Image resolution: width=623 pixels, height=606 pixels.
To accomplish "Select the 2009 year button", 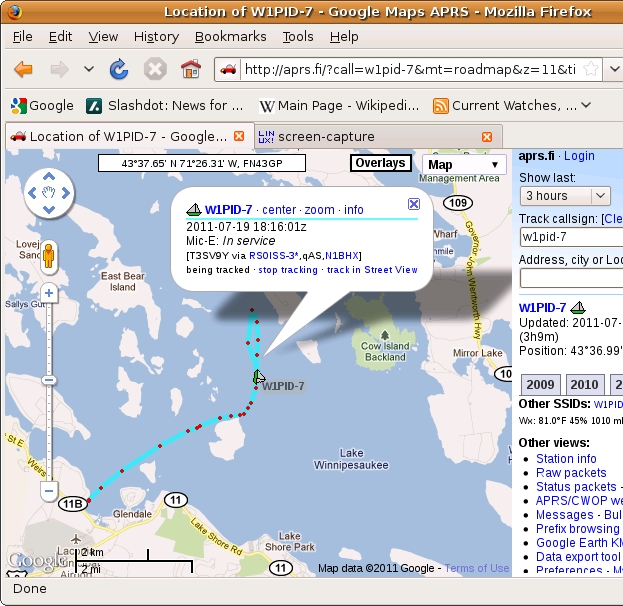I will pos(540,384).
